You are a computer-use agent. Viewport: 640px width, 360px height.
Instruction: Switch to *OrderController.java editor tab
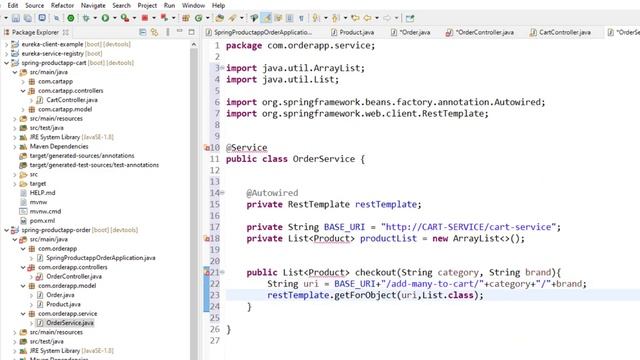480,32
